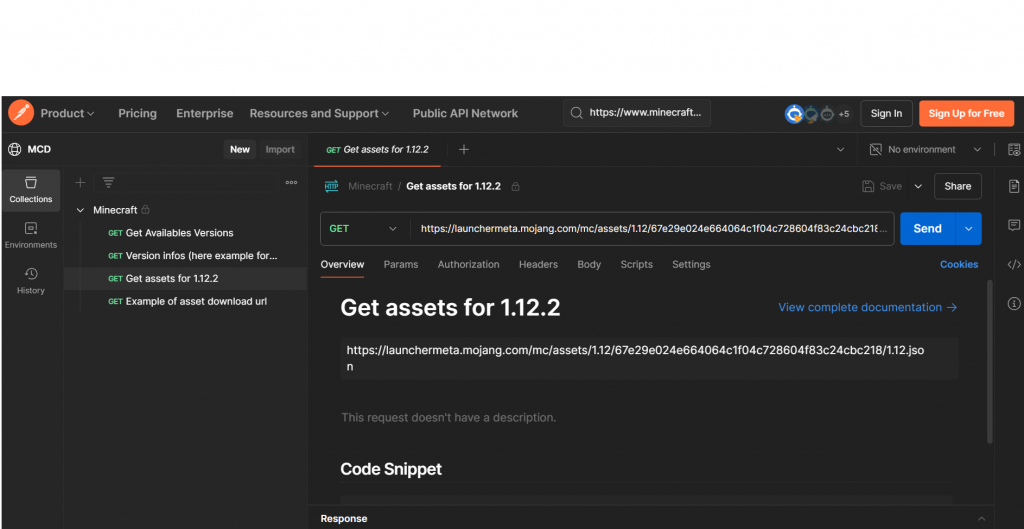Viewport: 1024px width, 529px height.
Task: Click the search magnifier icon
Action: click(x=576, y=113)
